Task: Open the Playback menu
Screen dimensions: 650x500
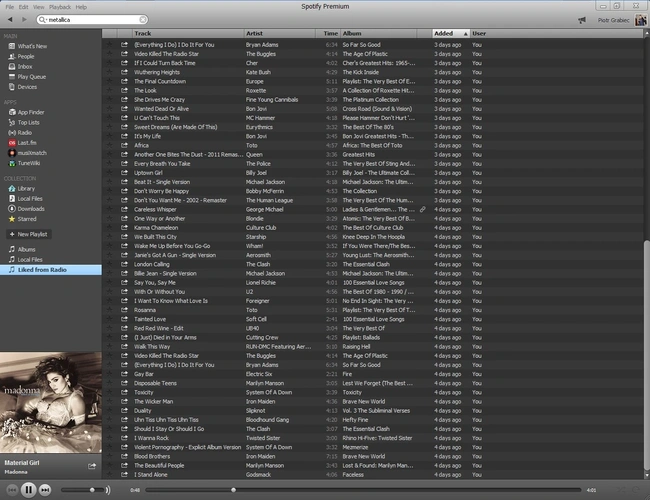Action: click(60, 7)
